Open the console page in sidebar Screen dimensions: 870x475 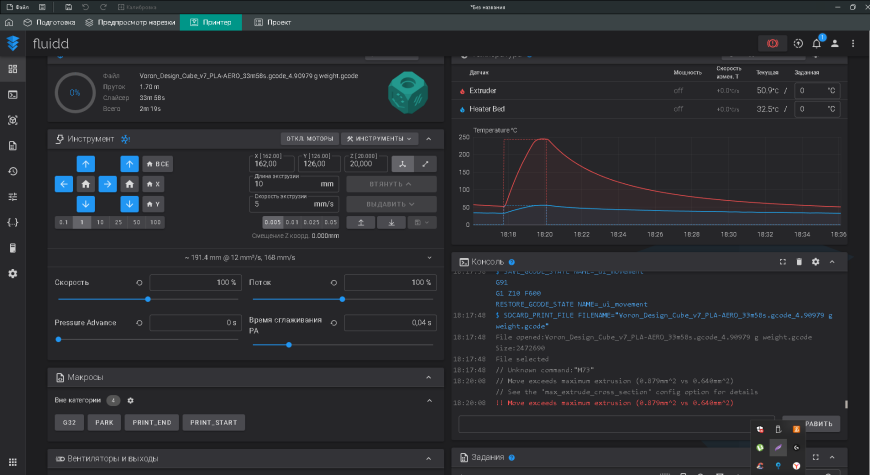(13, 95)
